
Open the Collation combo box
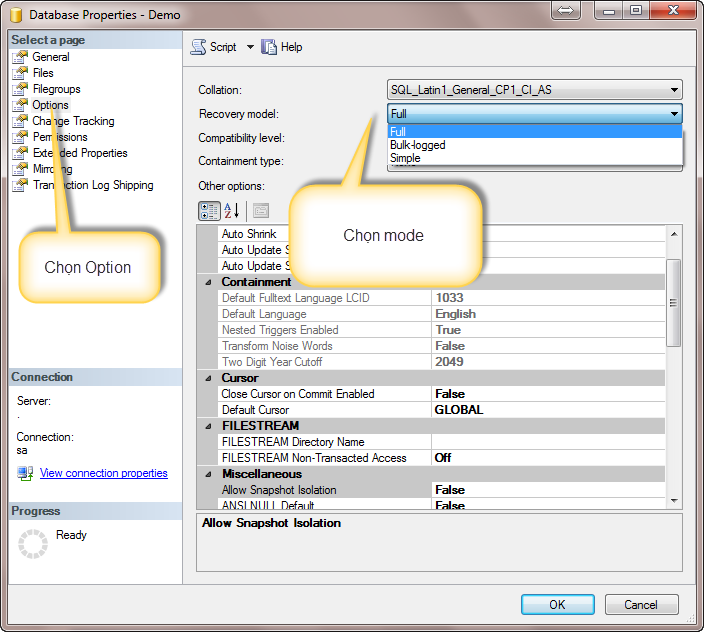534,90
